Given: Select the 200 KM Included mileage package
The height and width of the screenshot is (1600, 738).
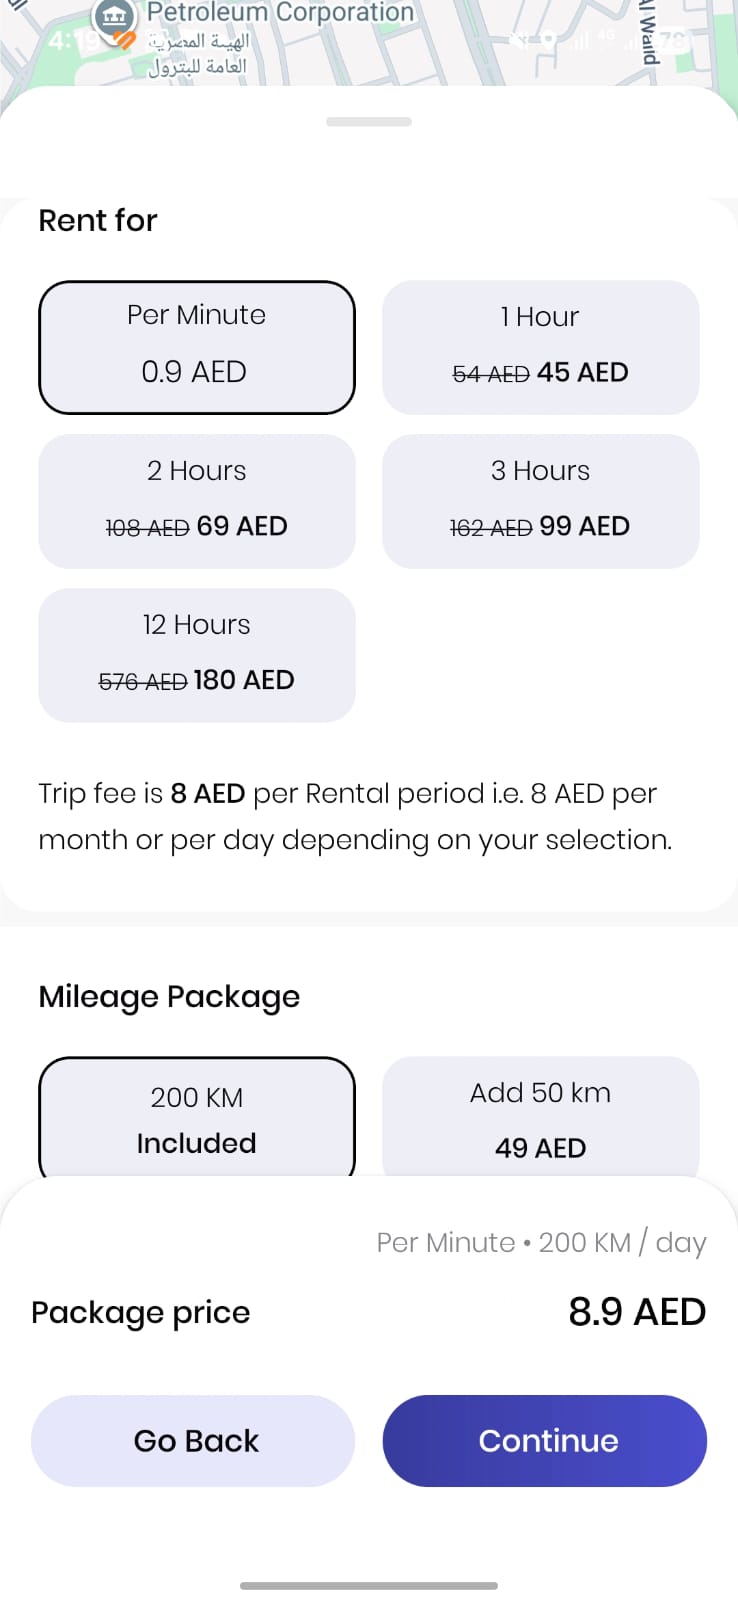Looking at the screenshot, I should (x=197, y=1117).
